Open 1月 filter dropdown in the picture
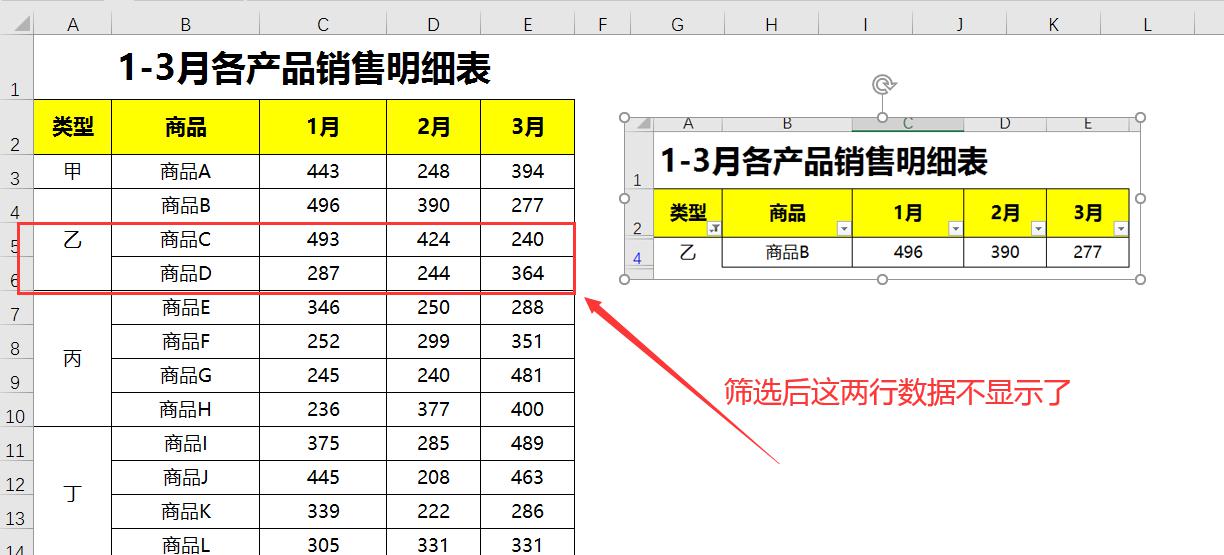Viewport: 1224px width, 555px height. (956, 229)
